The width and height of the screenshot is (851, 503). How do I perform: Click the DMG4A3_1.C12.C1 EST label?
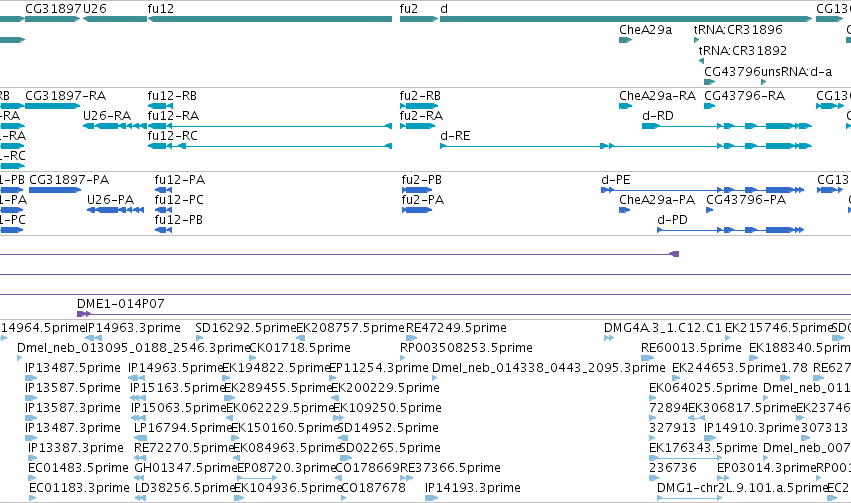663,328
